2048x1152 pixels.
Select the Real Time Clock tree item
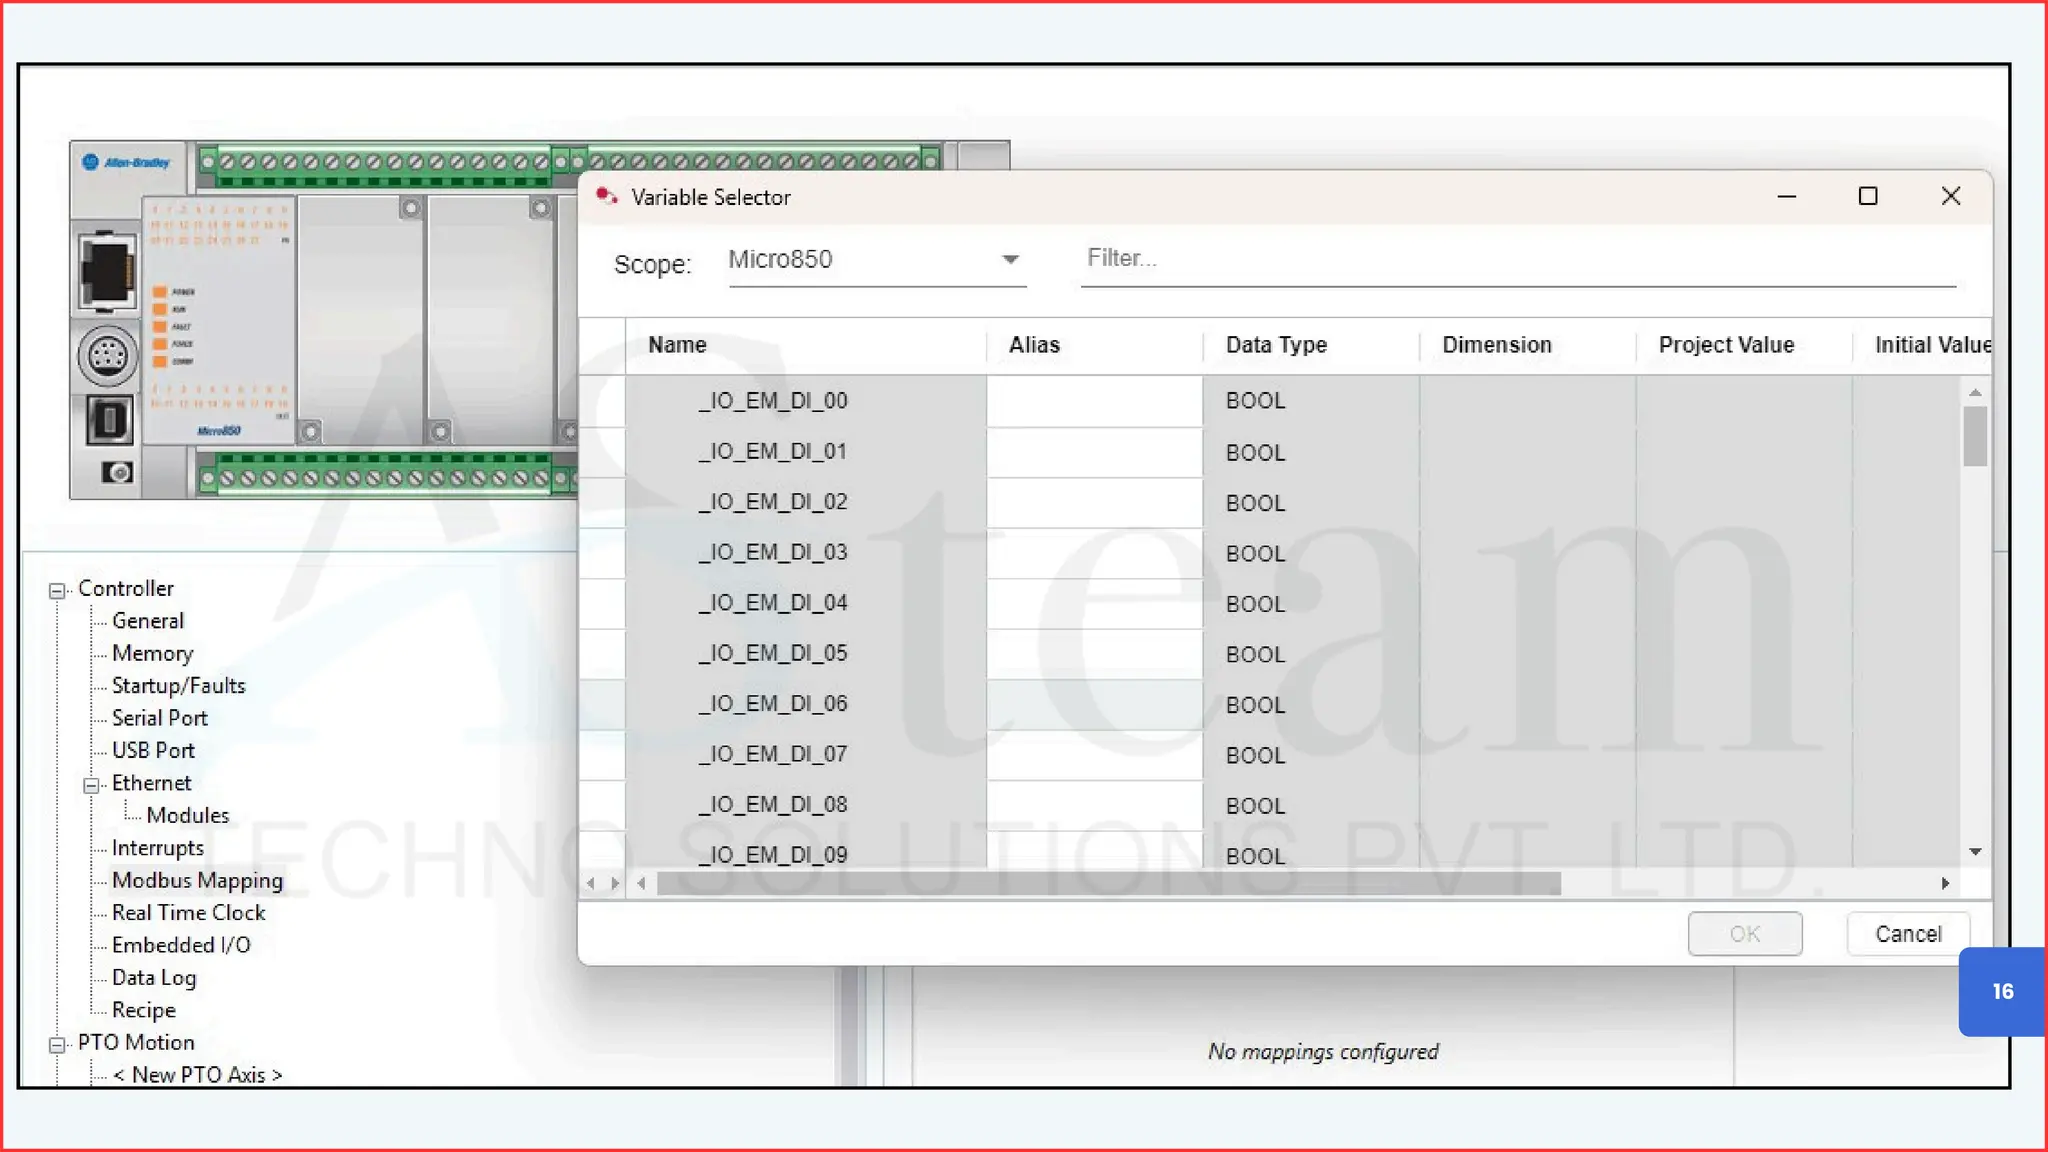(x=188, y=913)
